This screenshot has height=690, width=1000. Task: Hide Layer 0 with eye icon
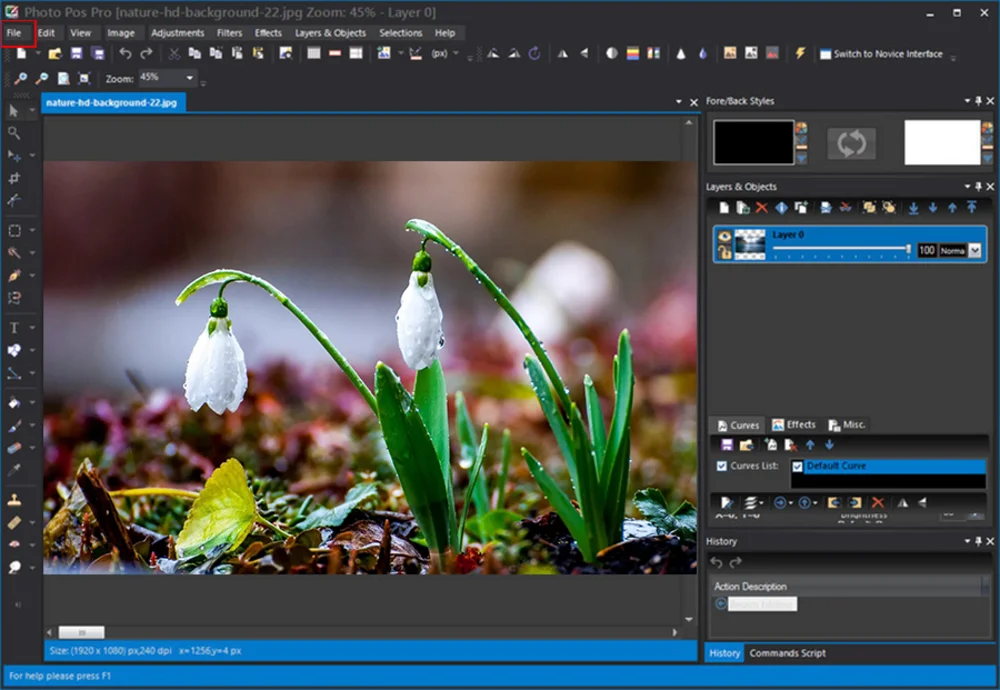point(724,236)
